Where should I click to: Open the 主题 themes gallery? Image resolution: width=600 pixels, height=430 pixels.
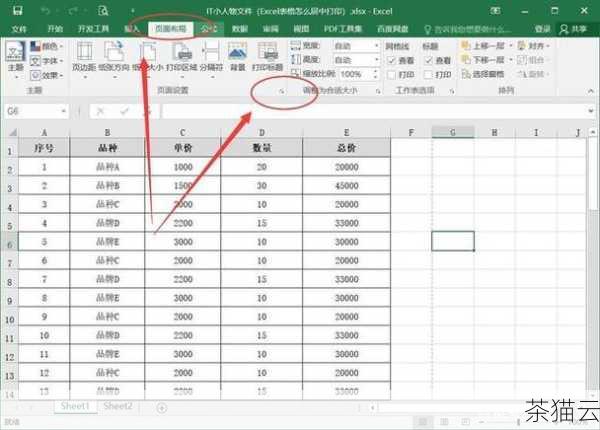pos(16,60)
